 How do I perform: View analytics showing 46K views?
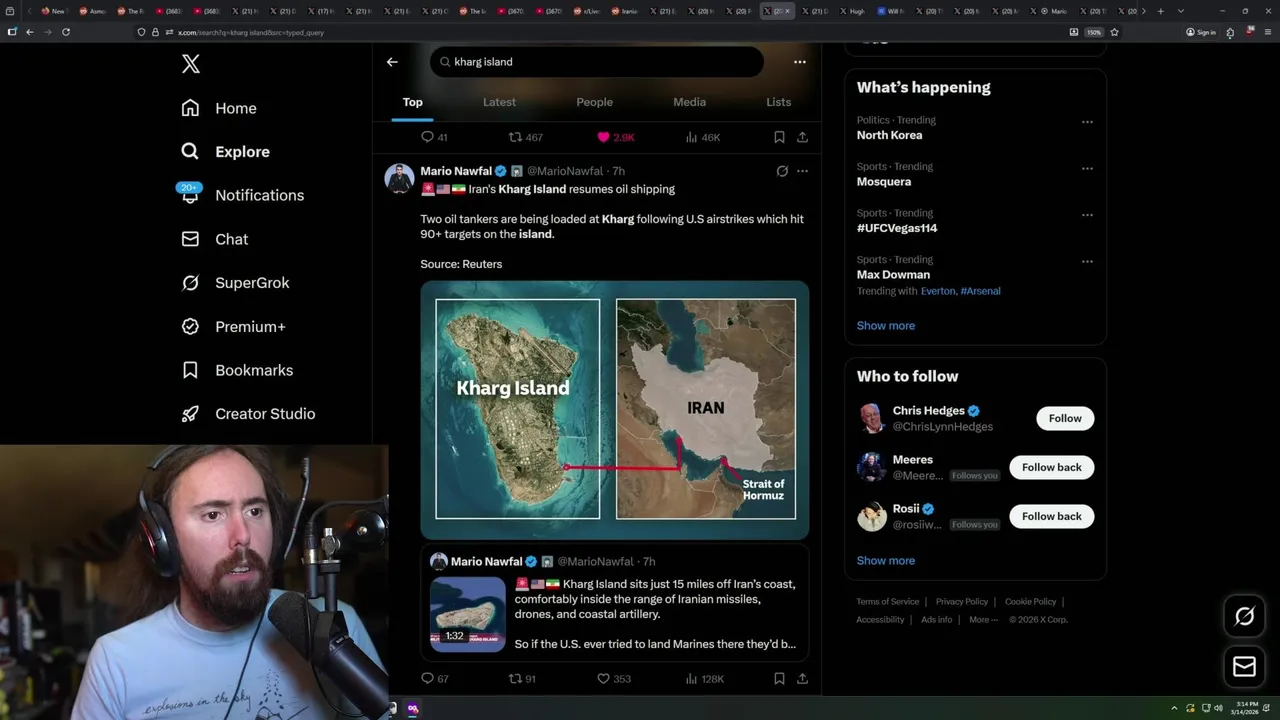[x=704, y=137]
